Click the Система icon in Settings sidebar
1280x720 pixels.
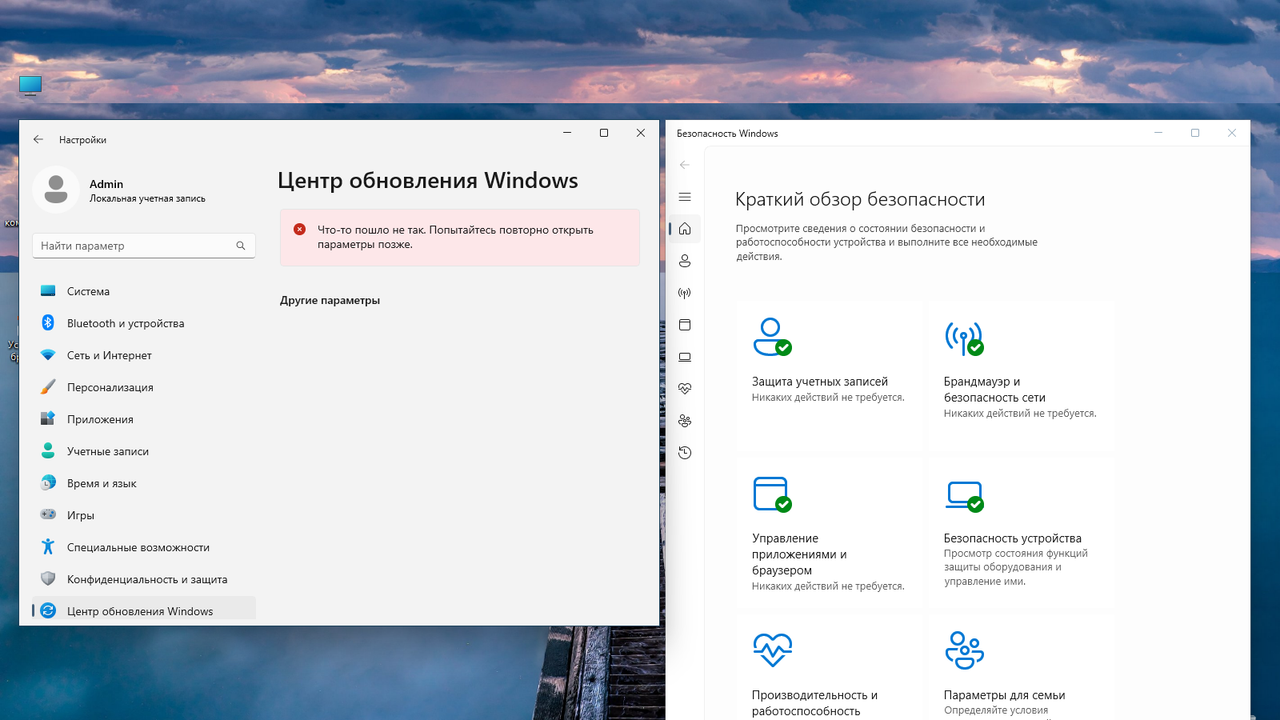click(x=47, y=291)
